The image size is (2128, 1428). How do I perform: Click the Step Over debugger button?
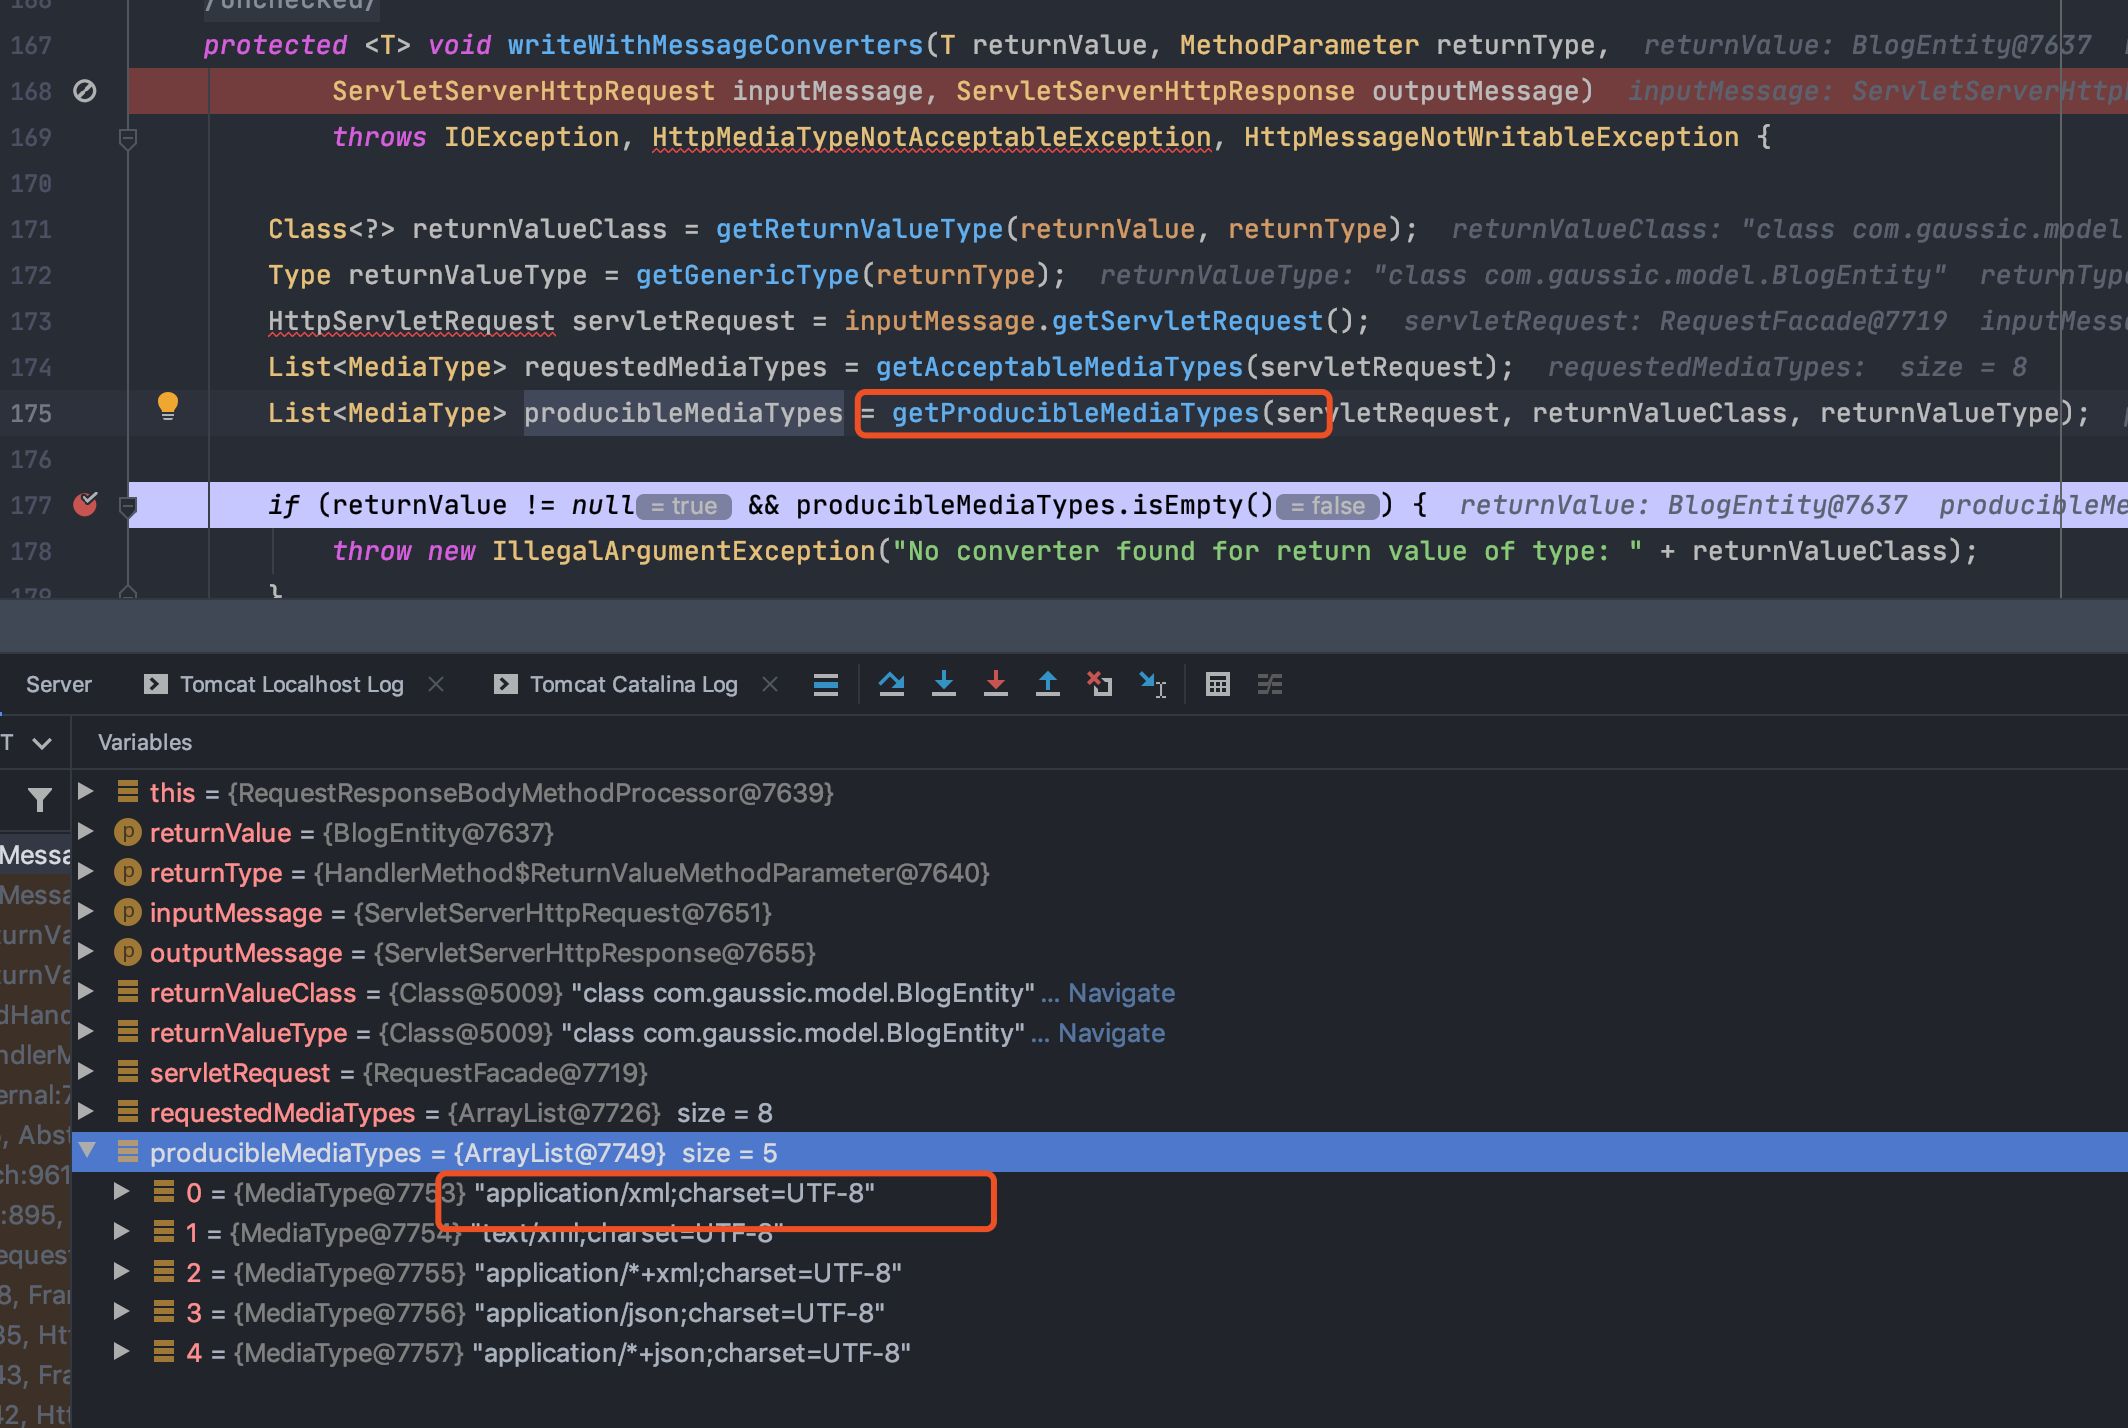pyautogui.click(x=891, y=685)
